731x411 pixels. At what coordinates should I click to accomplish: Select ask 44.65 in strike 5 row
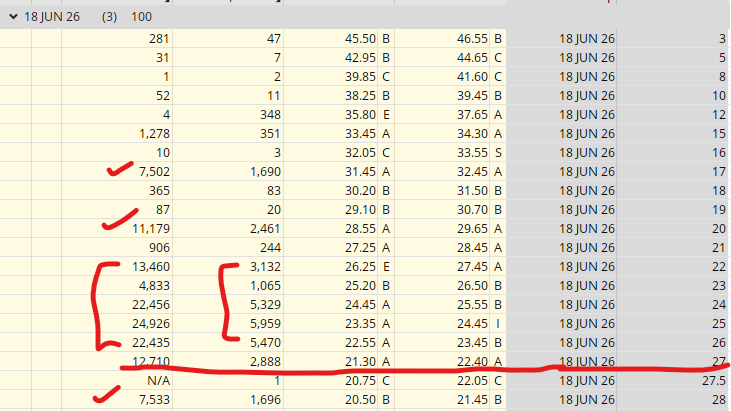472,58
